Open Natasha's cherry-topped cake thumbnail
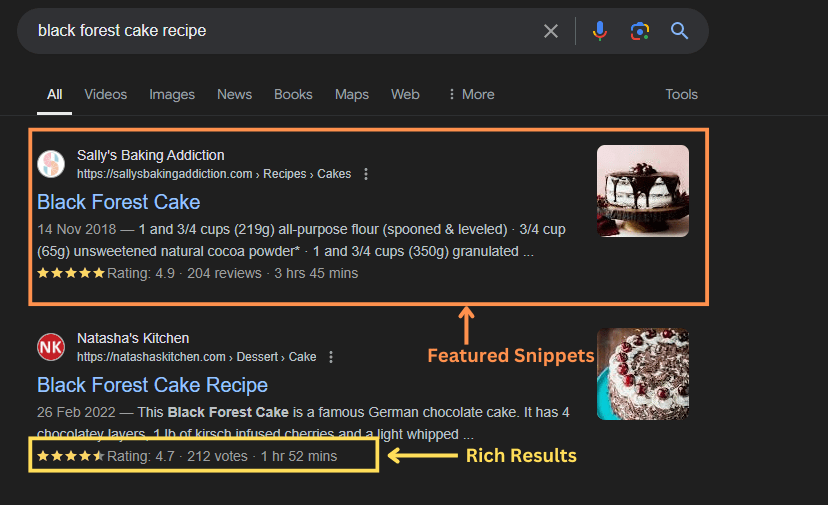 point(643,374)
